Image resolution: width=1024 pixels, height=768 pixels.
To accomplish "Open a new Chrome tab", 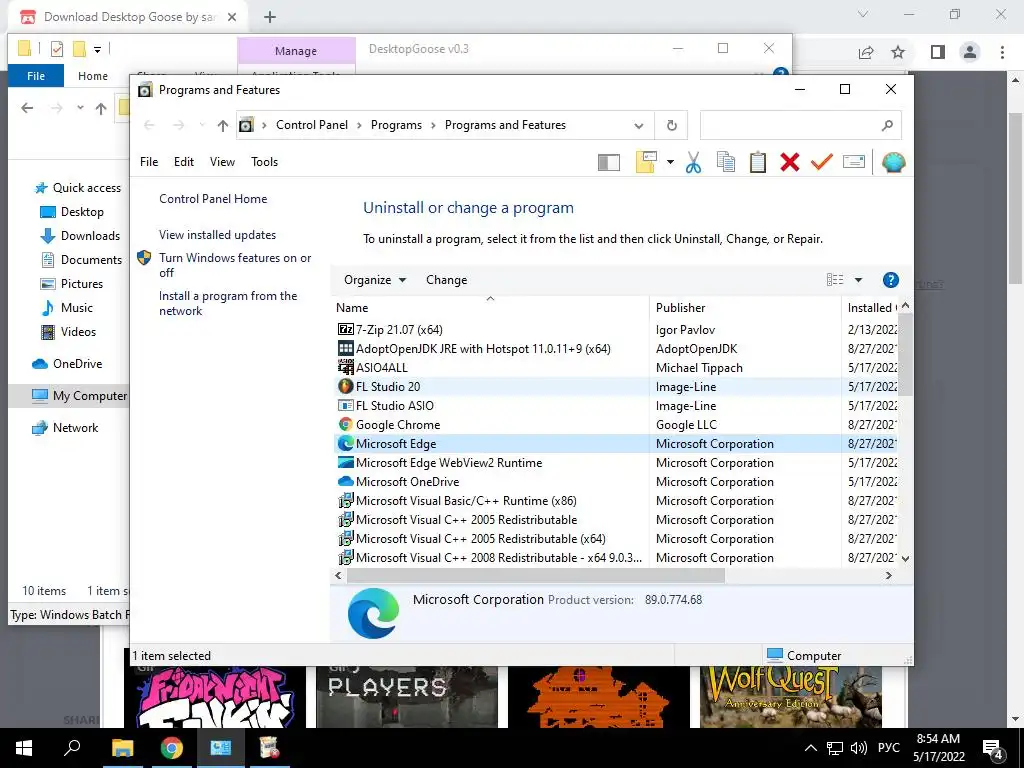I will tap(270, 18).
